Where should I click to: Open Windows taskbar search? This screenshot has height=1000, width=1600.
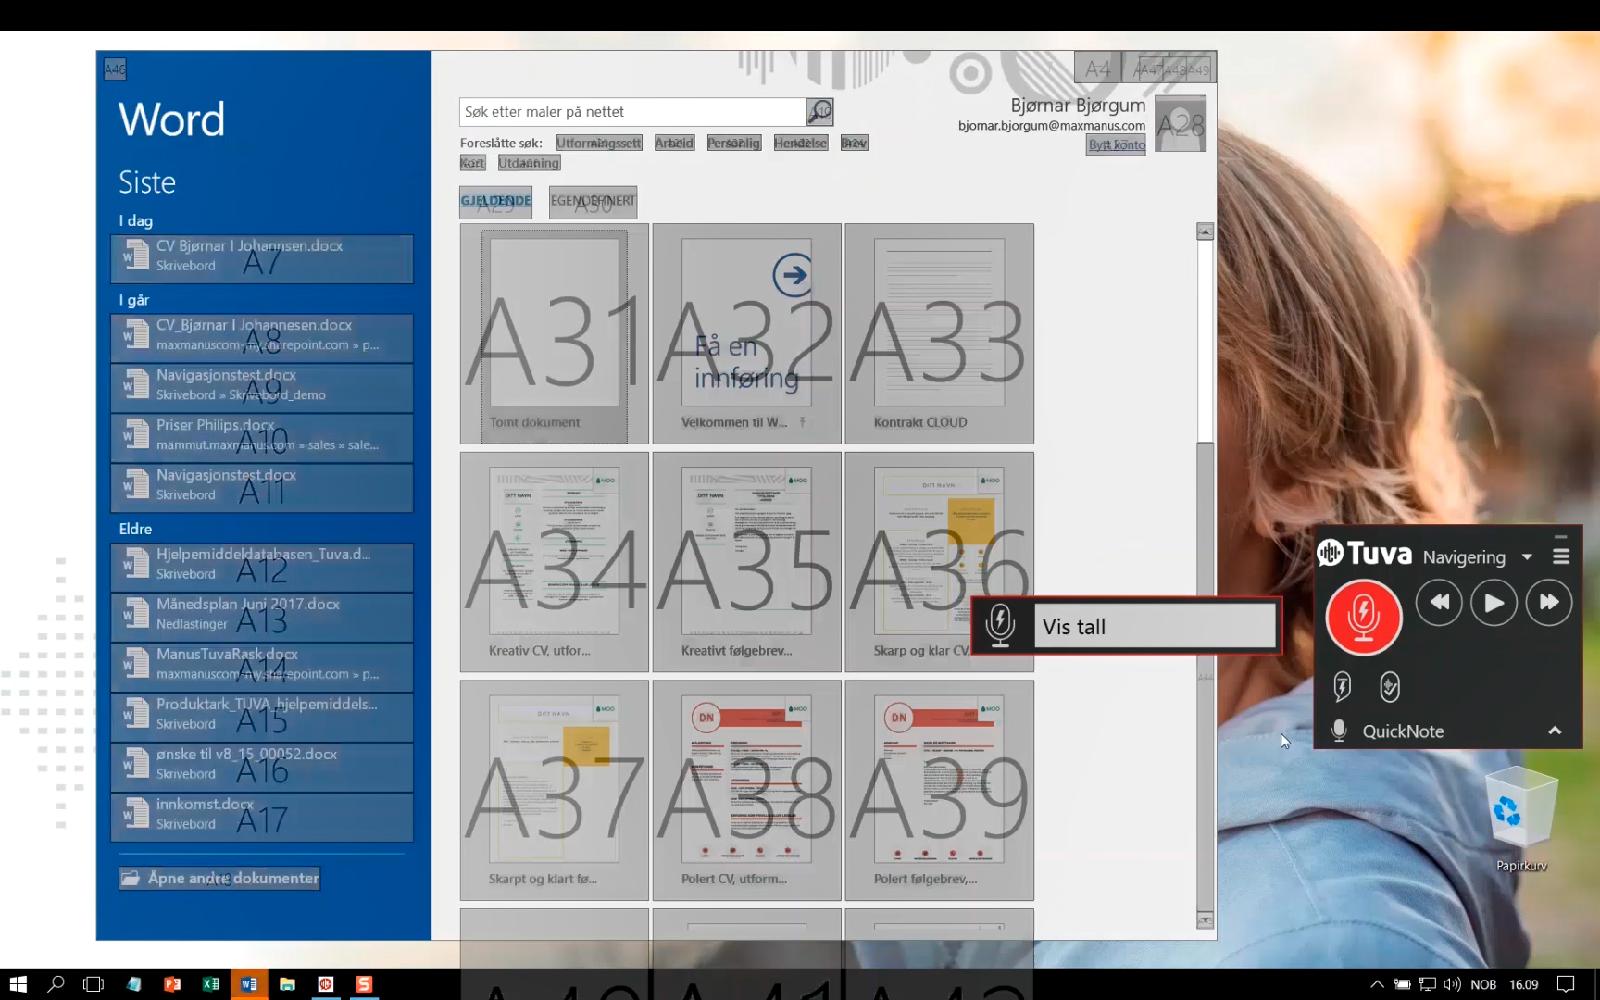point(56,984)
